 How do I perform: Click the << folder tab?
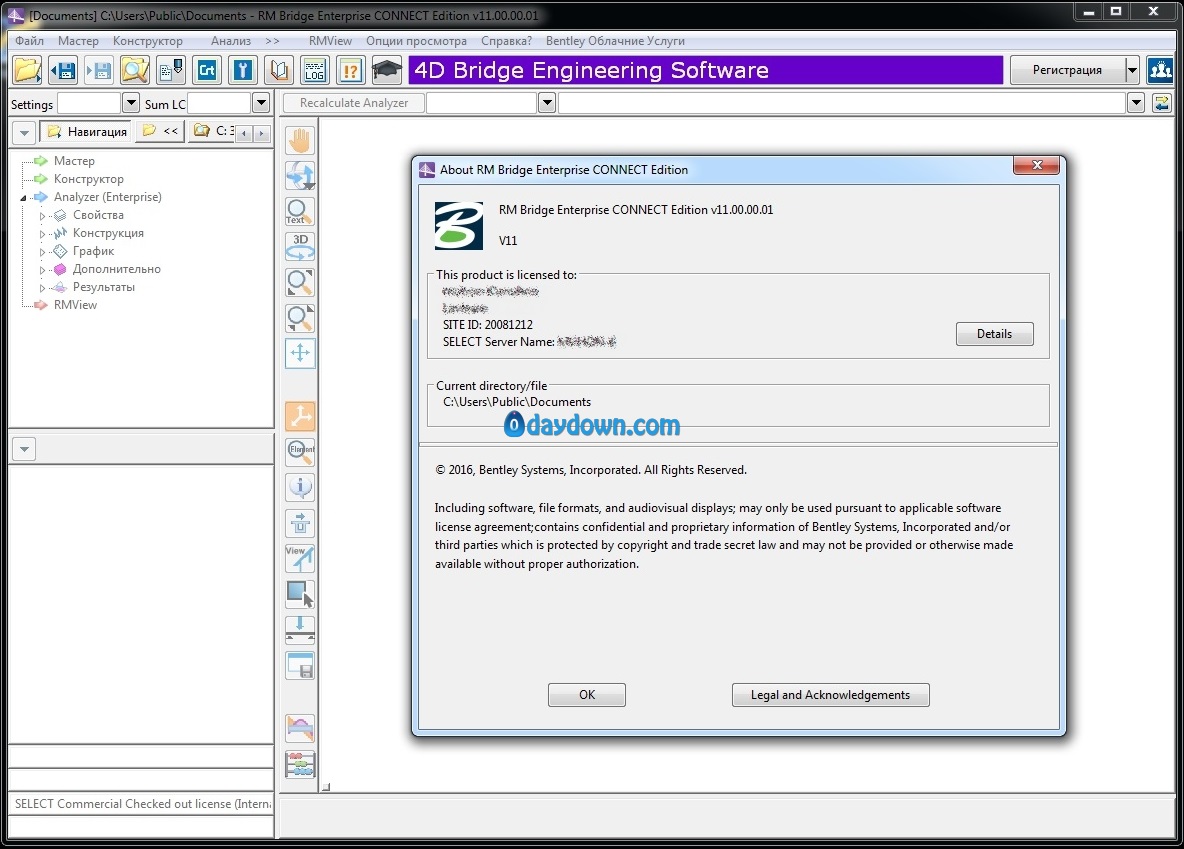[x=161, y=131]
